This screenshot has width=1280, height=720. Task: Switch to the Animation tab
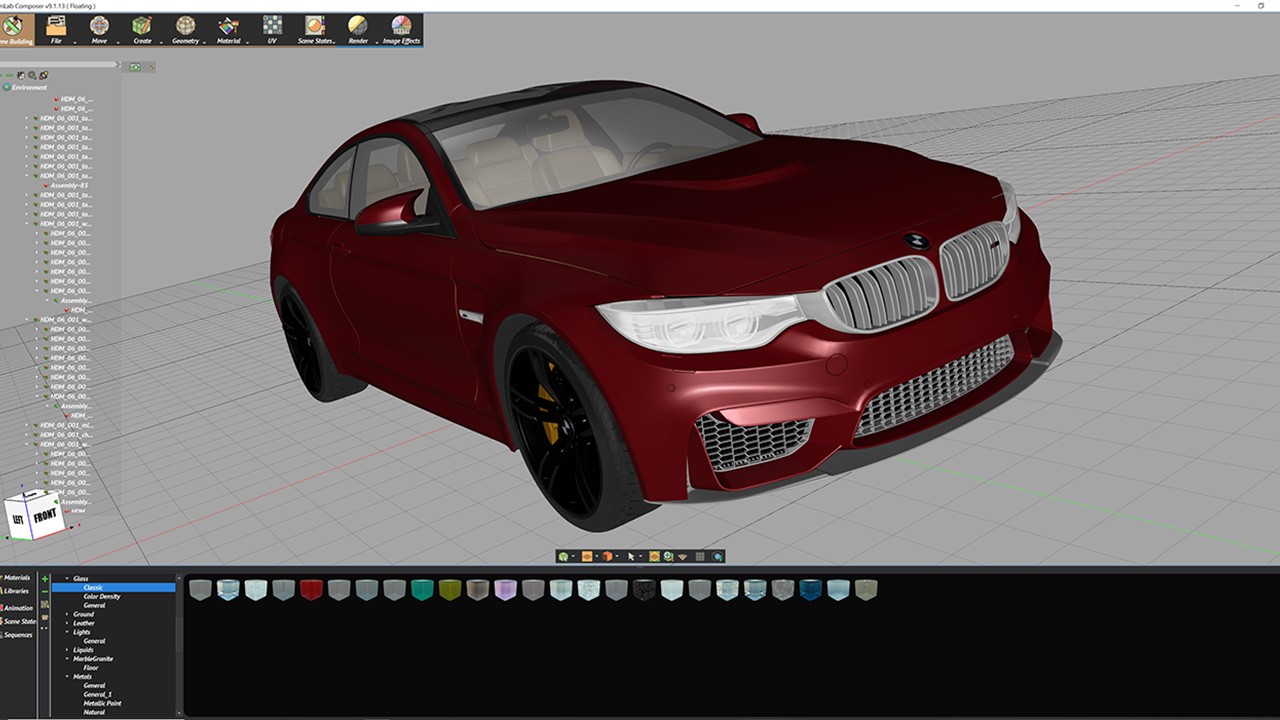[17, 607]
